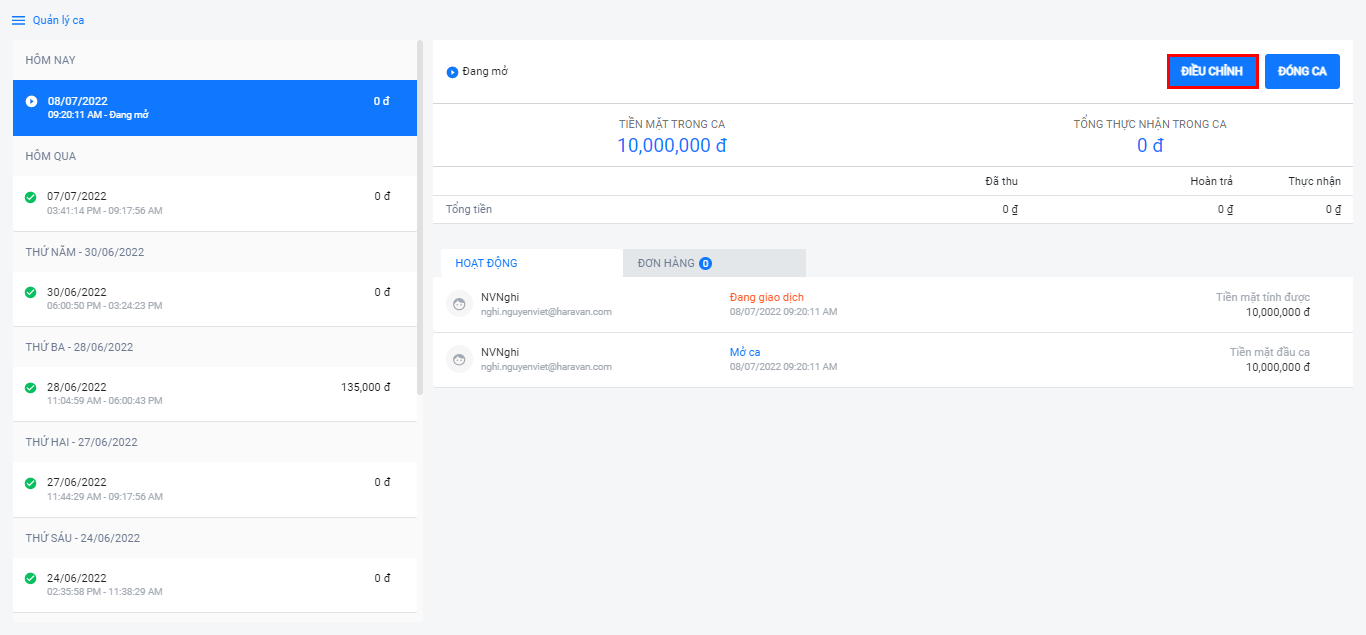
Task: Click the Hoàn trả column header
Action: coord(1211,181)
